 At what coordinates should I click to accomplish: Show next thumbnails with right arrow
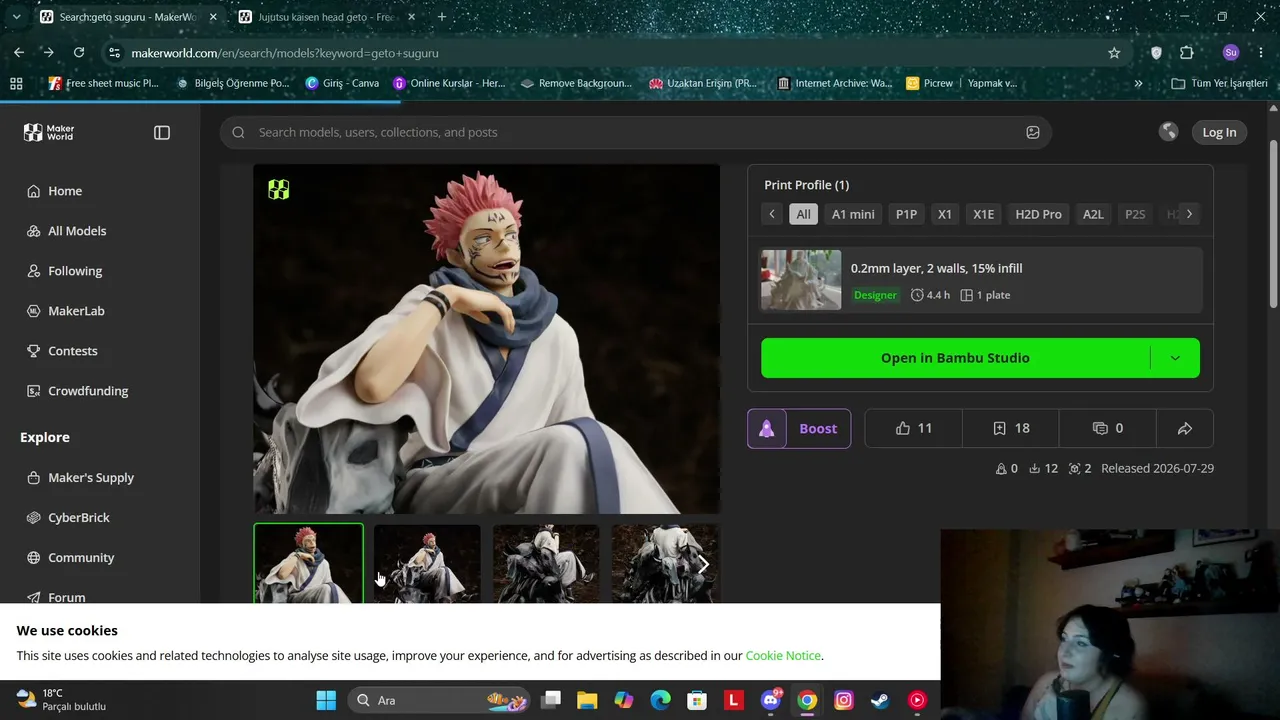(x=703, y=565)
